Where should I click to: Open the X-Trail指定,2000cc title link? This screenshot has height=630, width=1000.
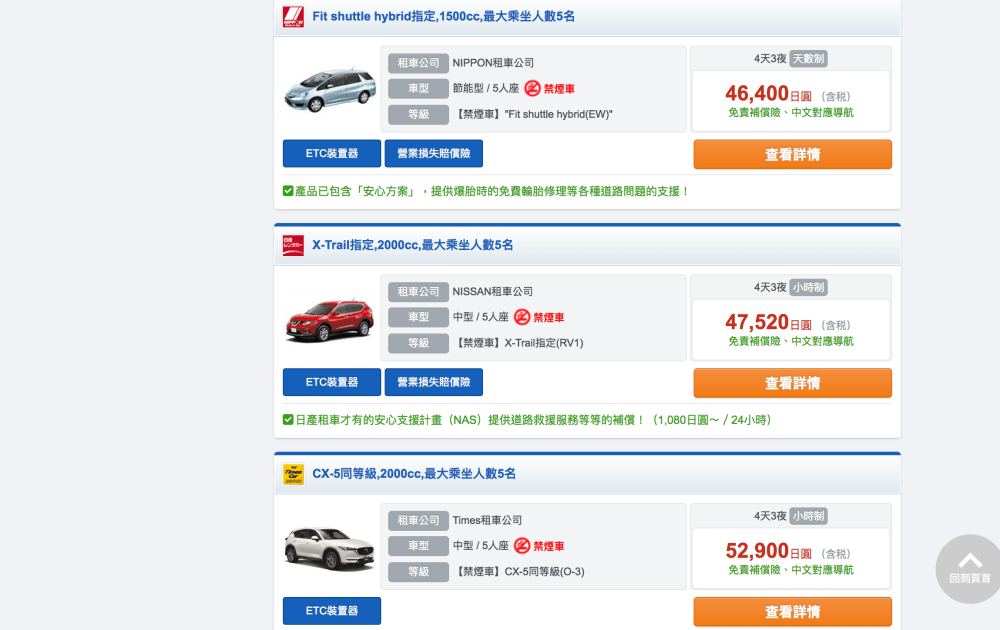coord(412,245)
